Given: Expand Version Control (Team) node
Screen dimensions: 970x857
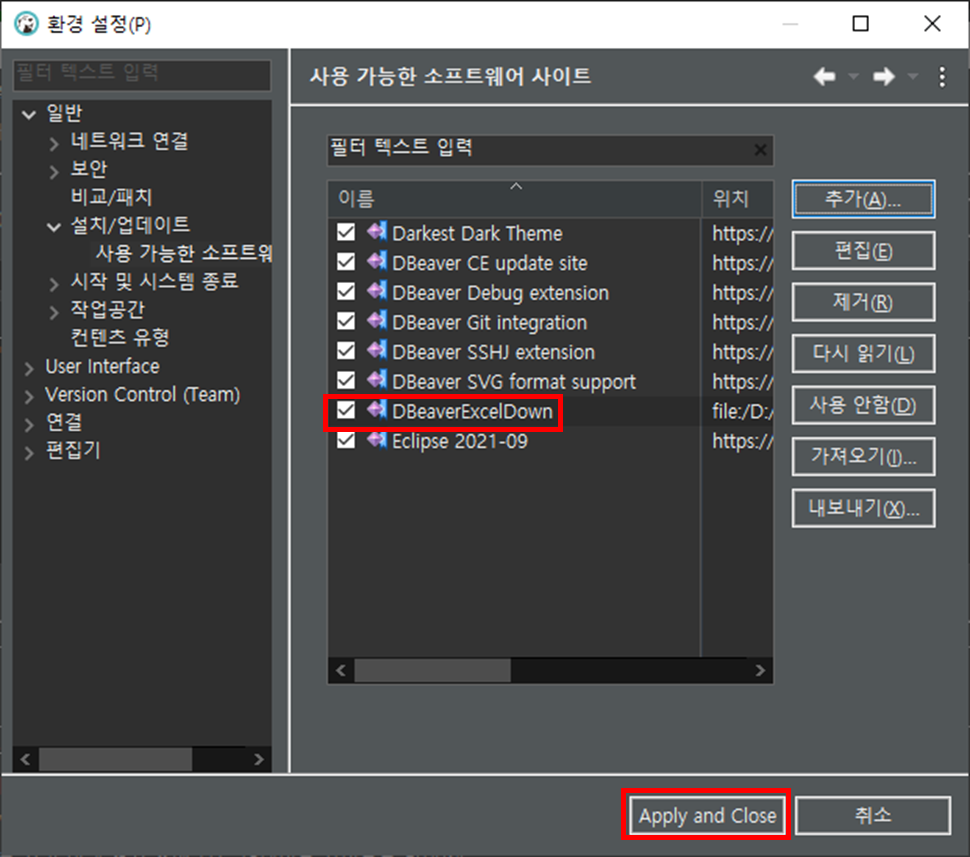Looking at the screenshot, I should pos(29,396).
